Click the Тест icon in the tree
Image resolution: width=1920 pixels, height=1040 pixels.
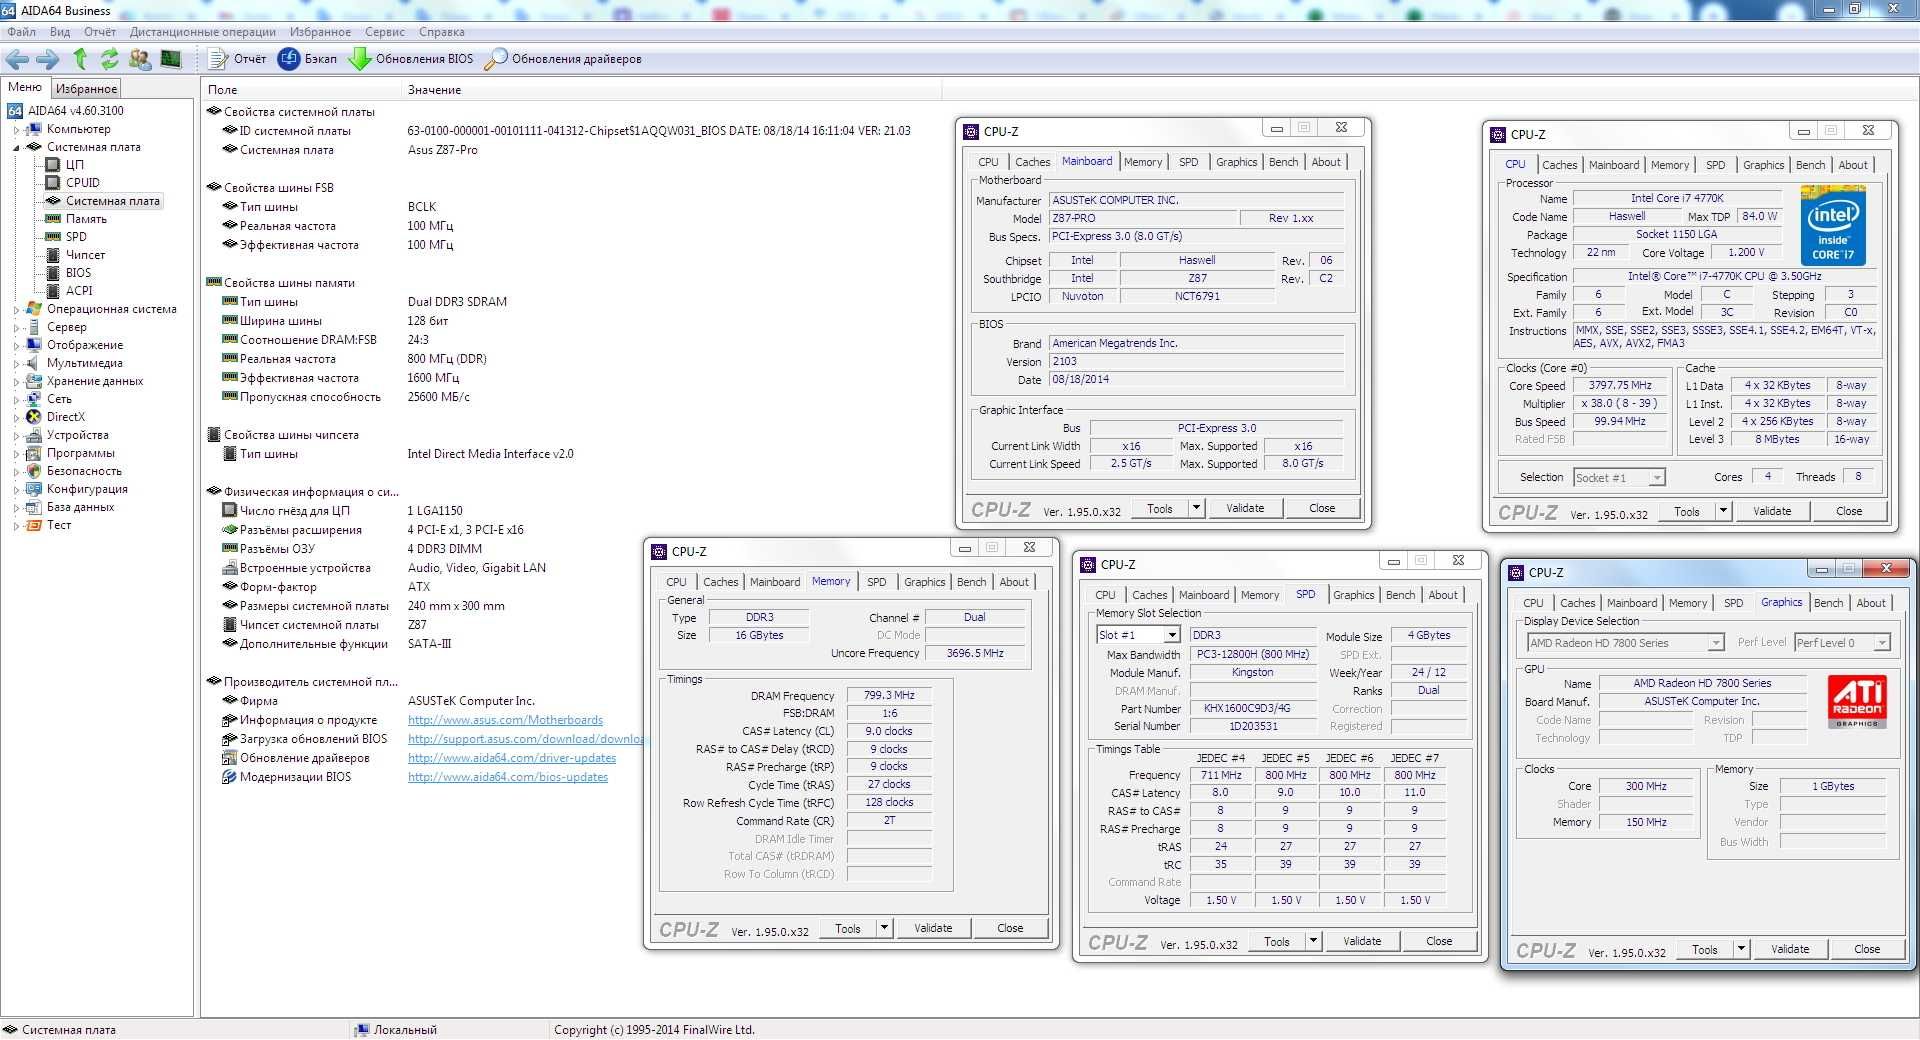pyautogui.click(x=34, y=525)
